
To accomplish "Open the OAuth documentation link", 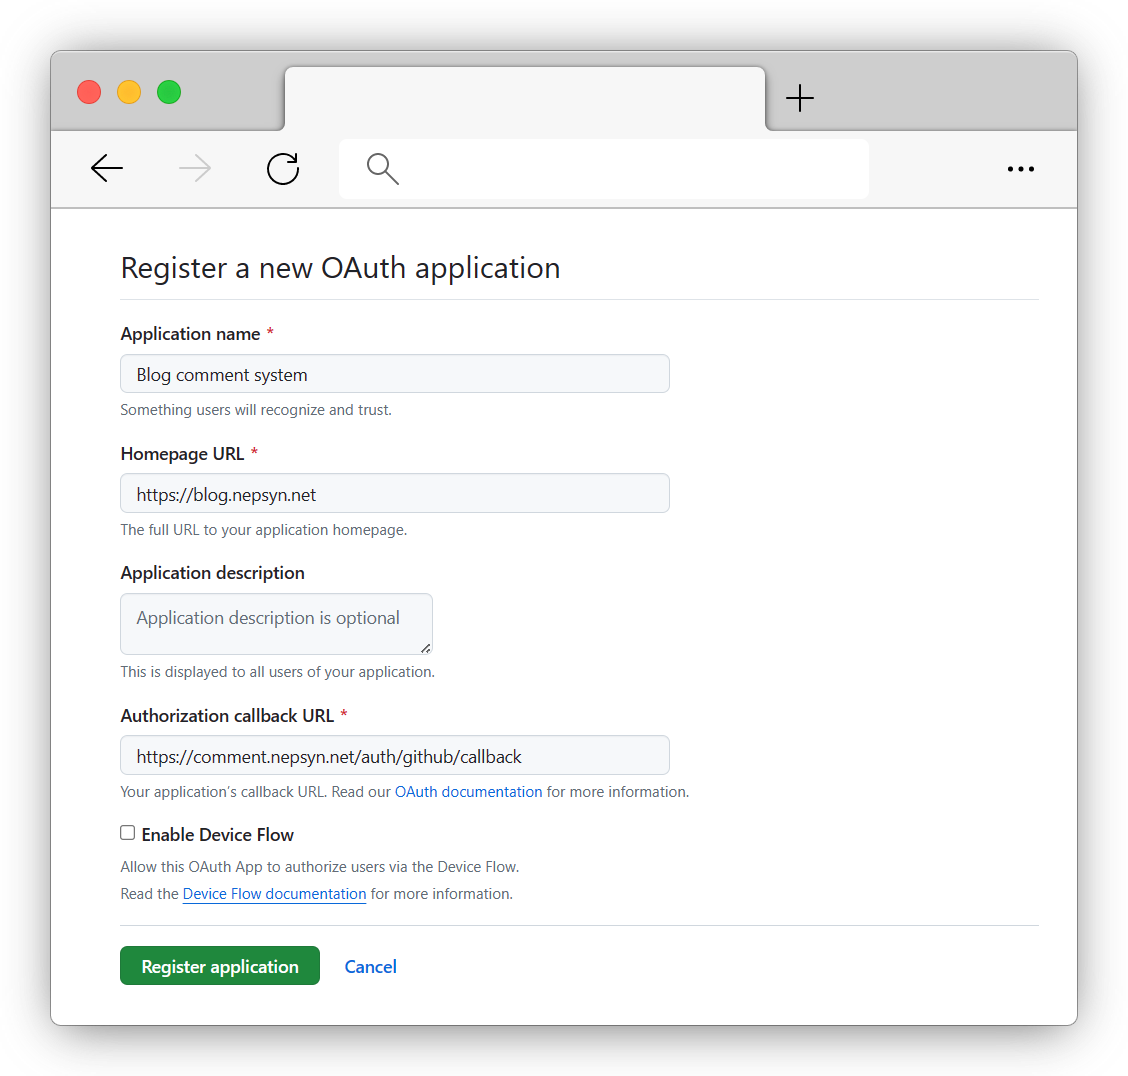I will click(x=468, y=792).
